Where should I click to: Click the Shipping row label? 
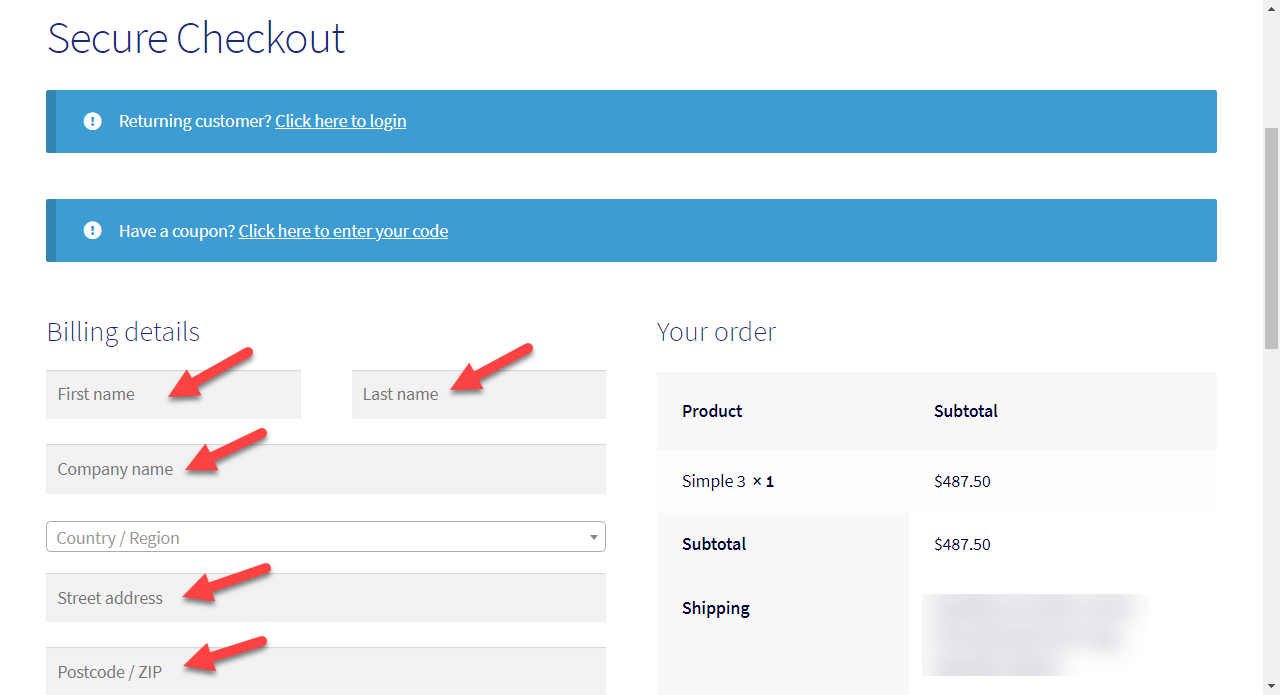coord(716,608)
